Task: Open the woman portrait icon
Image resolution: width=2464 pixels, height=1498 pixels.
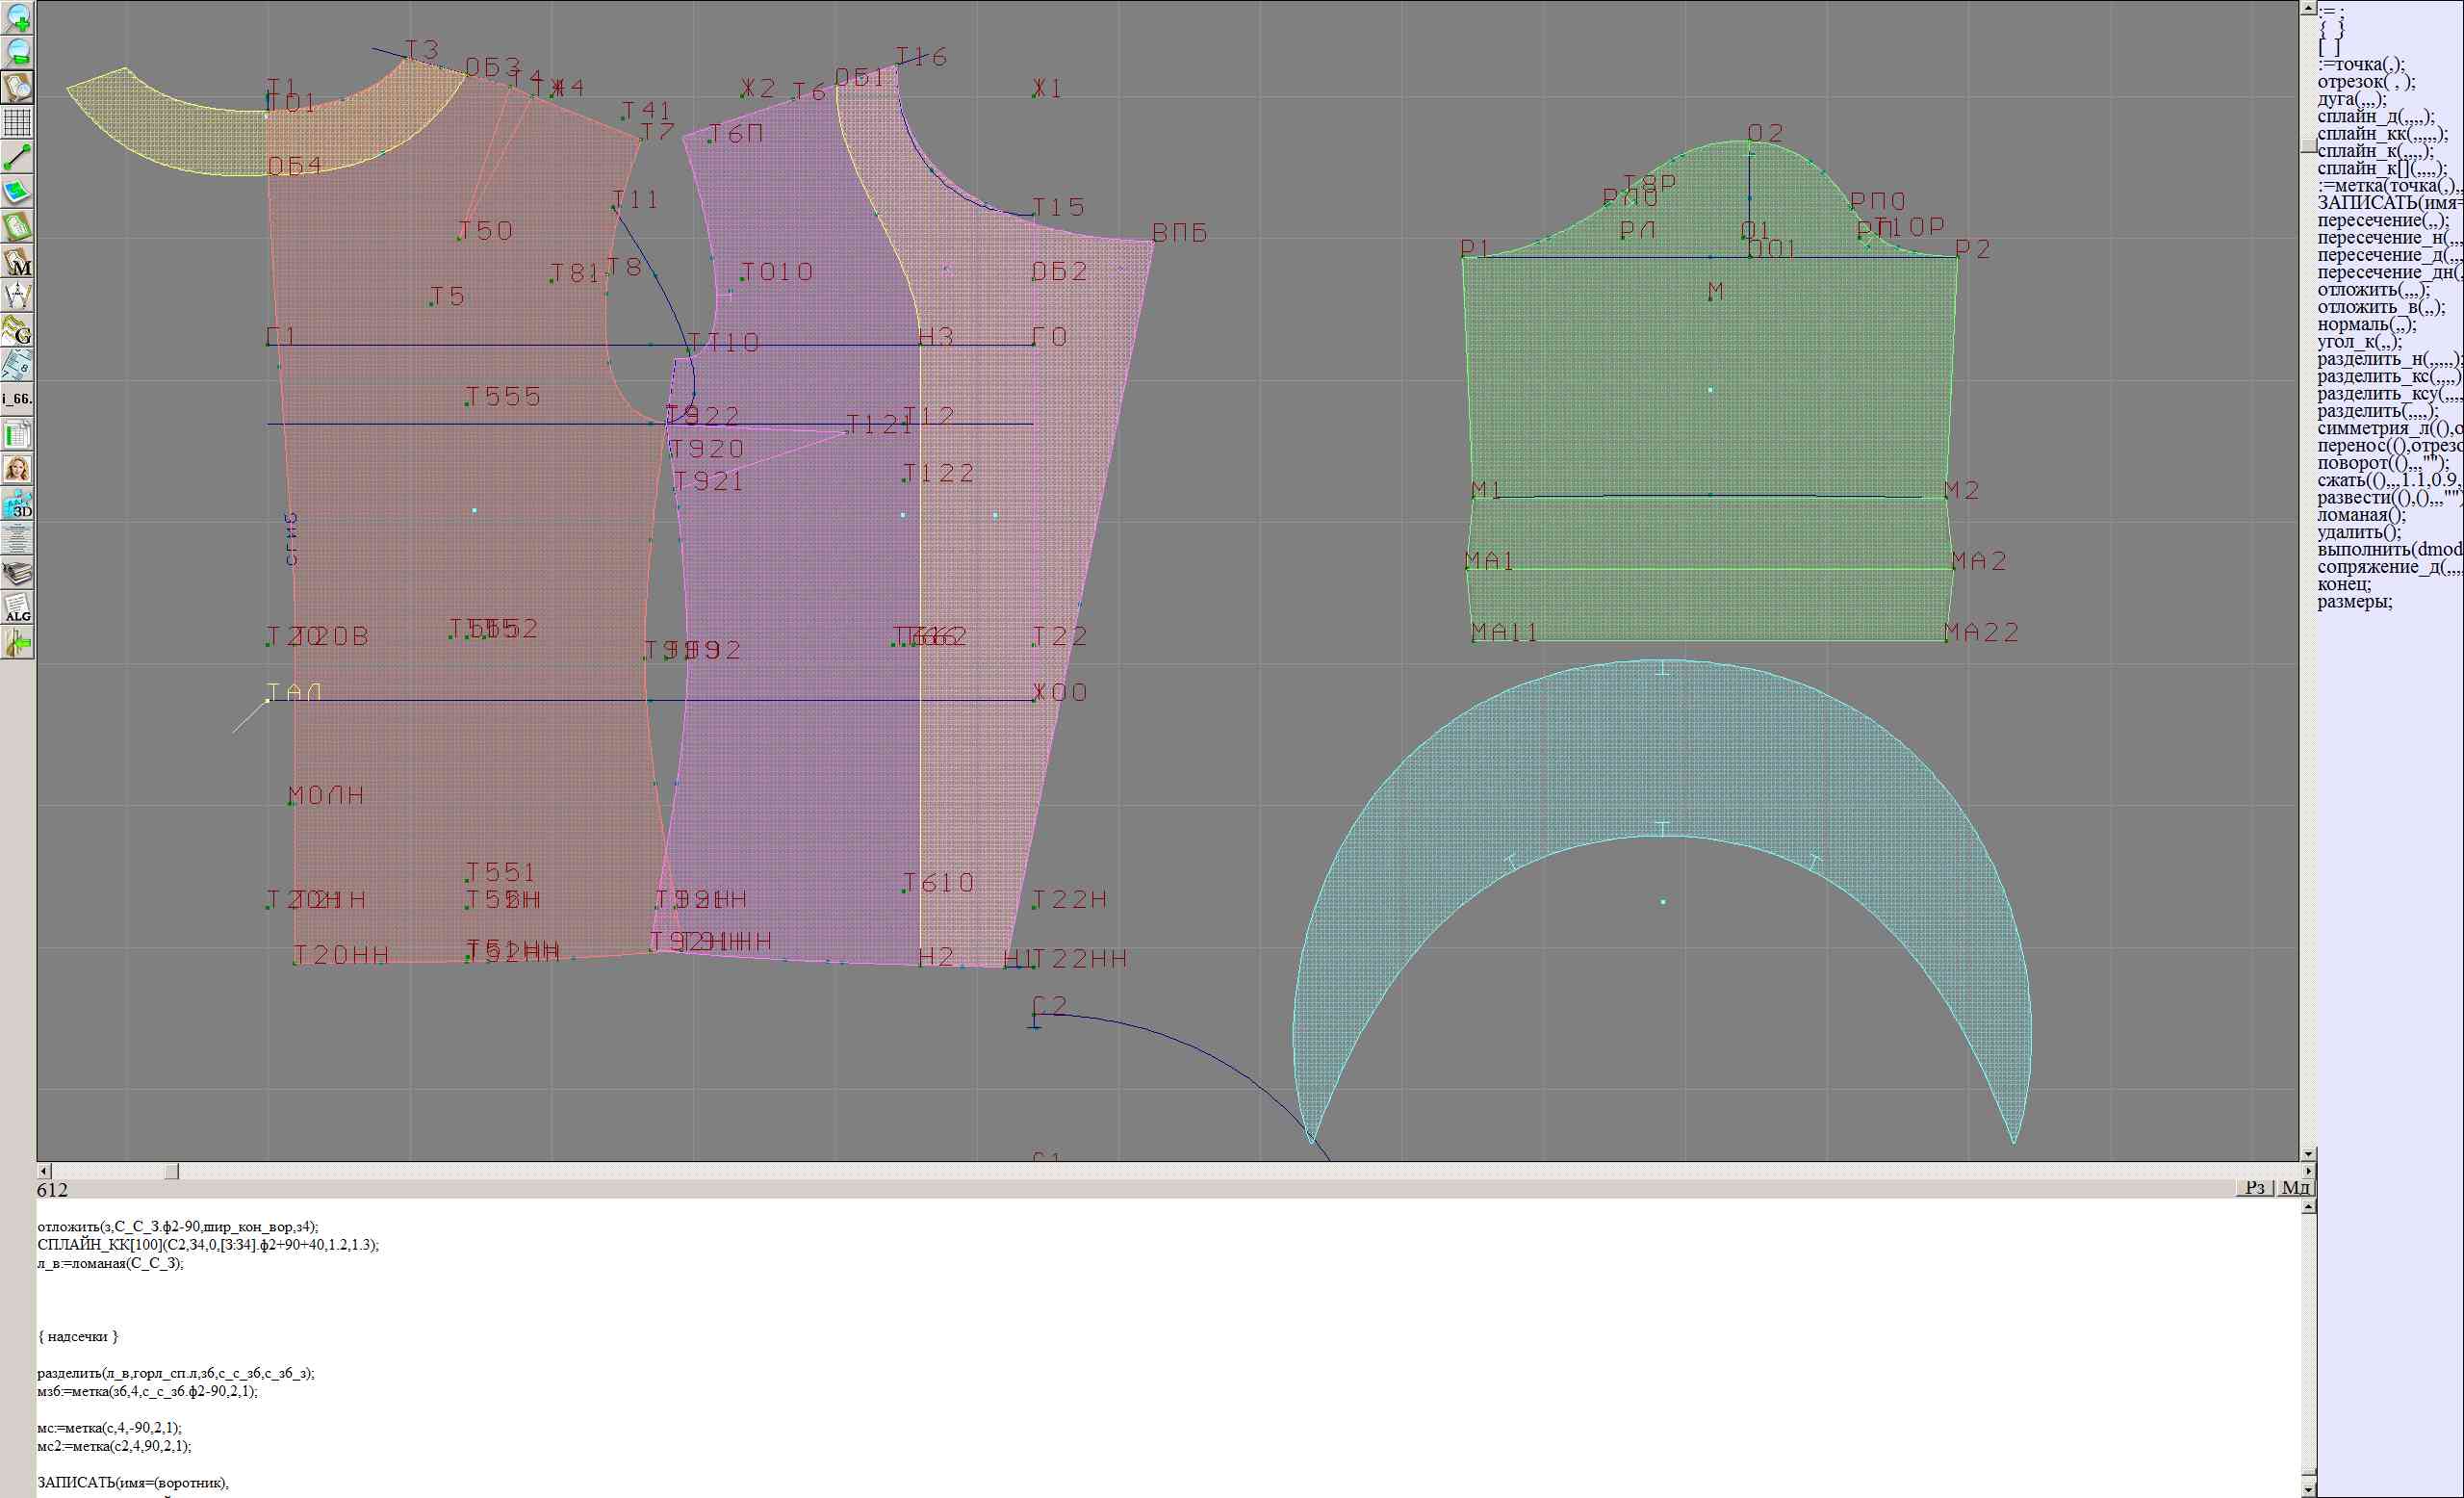Action: click(x=18, y=469)
